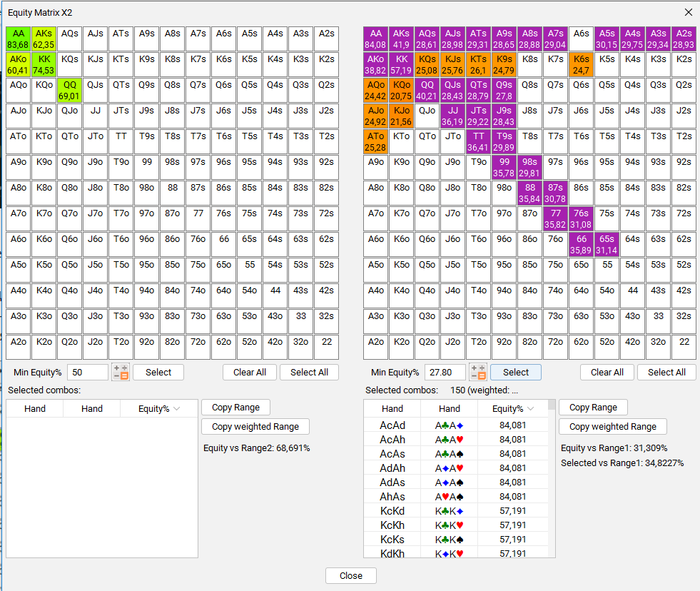Click unselected 72o cell in left matrix

tap(198, 347)
